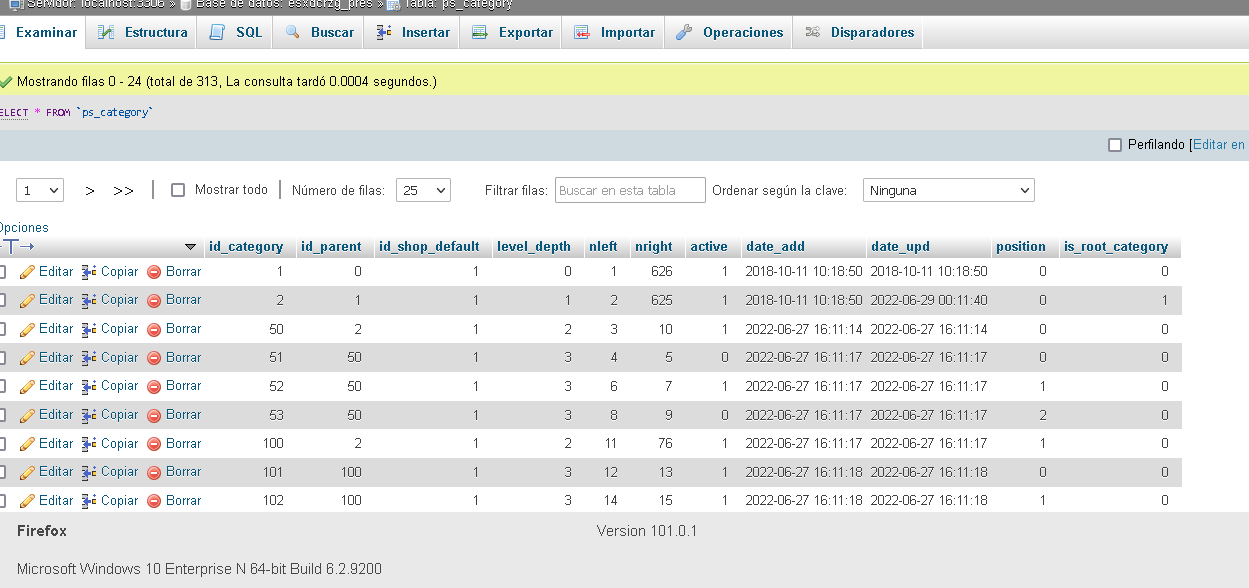1249x588 pixels.
Task: Click Copiar icon for category 52 row
Action: [88, 386]
